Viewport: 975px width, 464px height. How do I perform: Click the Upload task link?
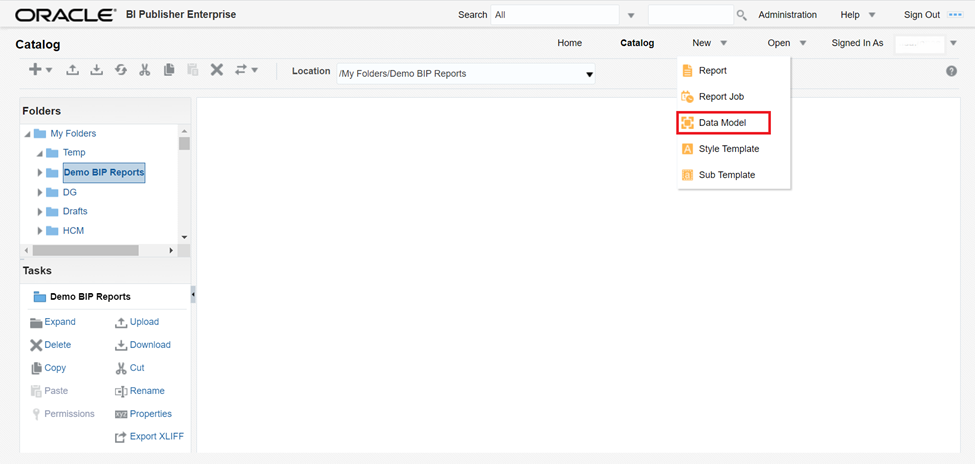(144, 322)
